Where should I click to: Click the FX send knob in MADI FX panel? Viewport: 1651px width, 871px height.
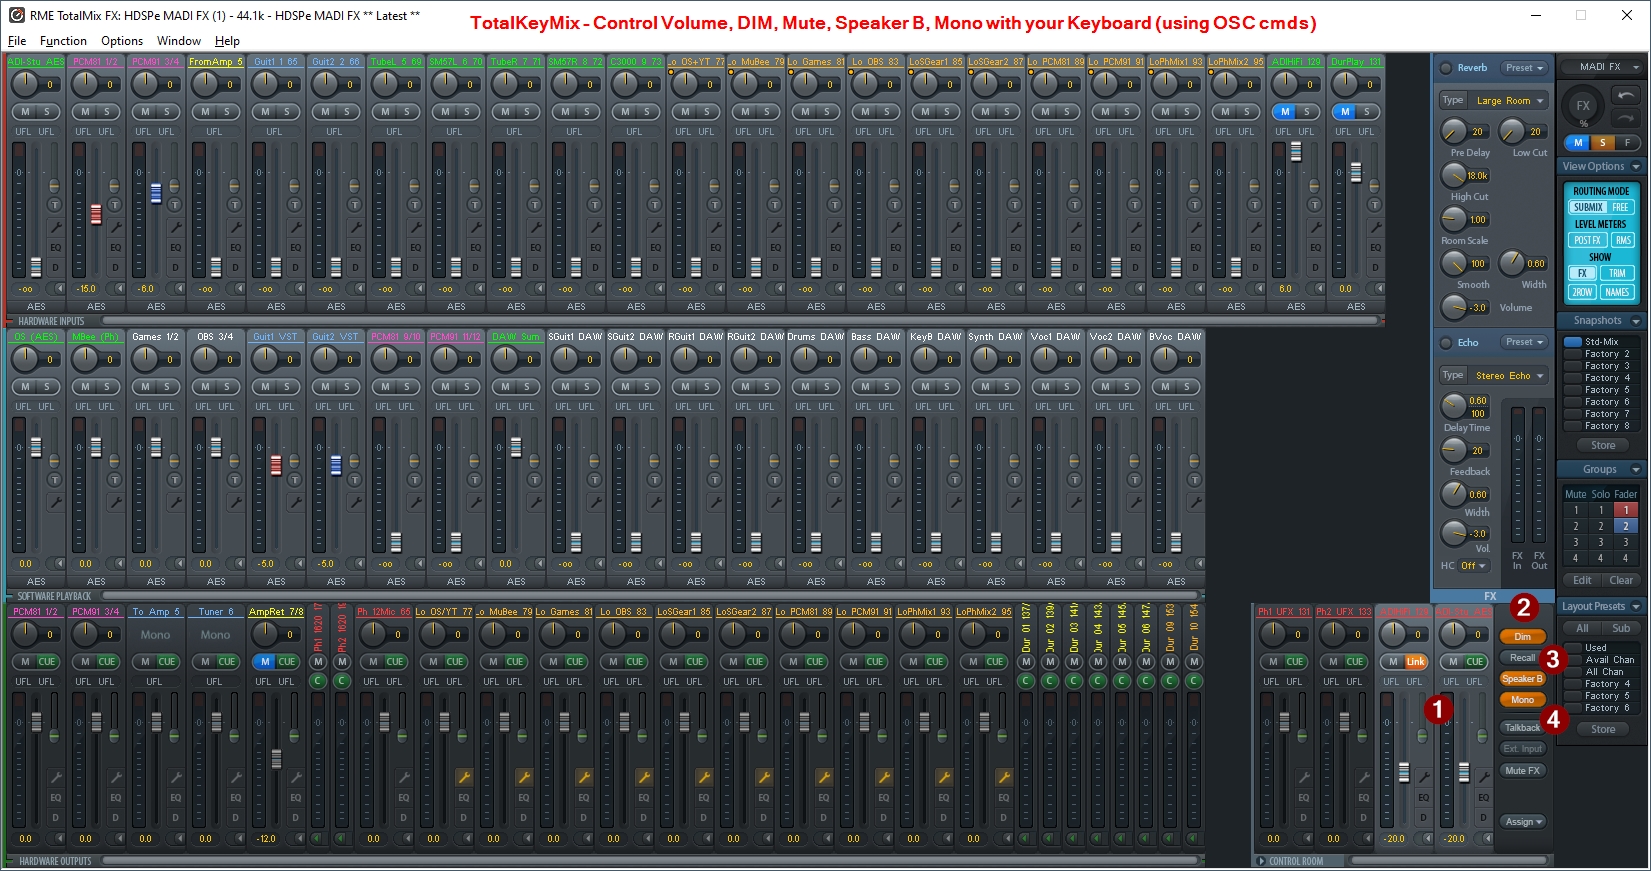pos(1583,105)
